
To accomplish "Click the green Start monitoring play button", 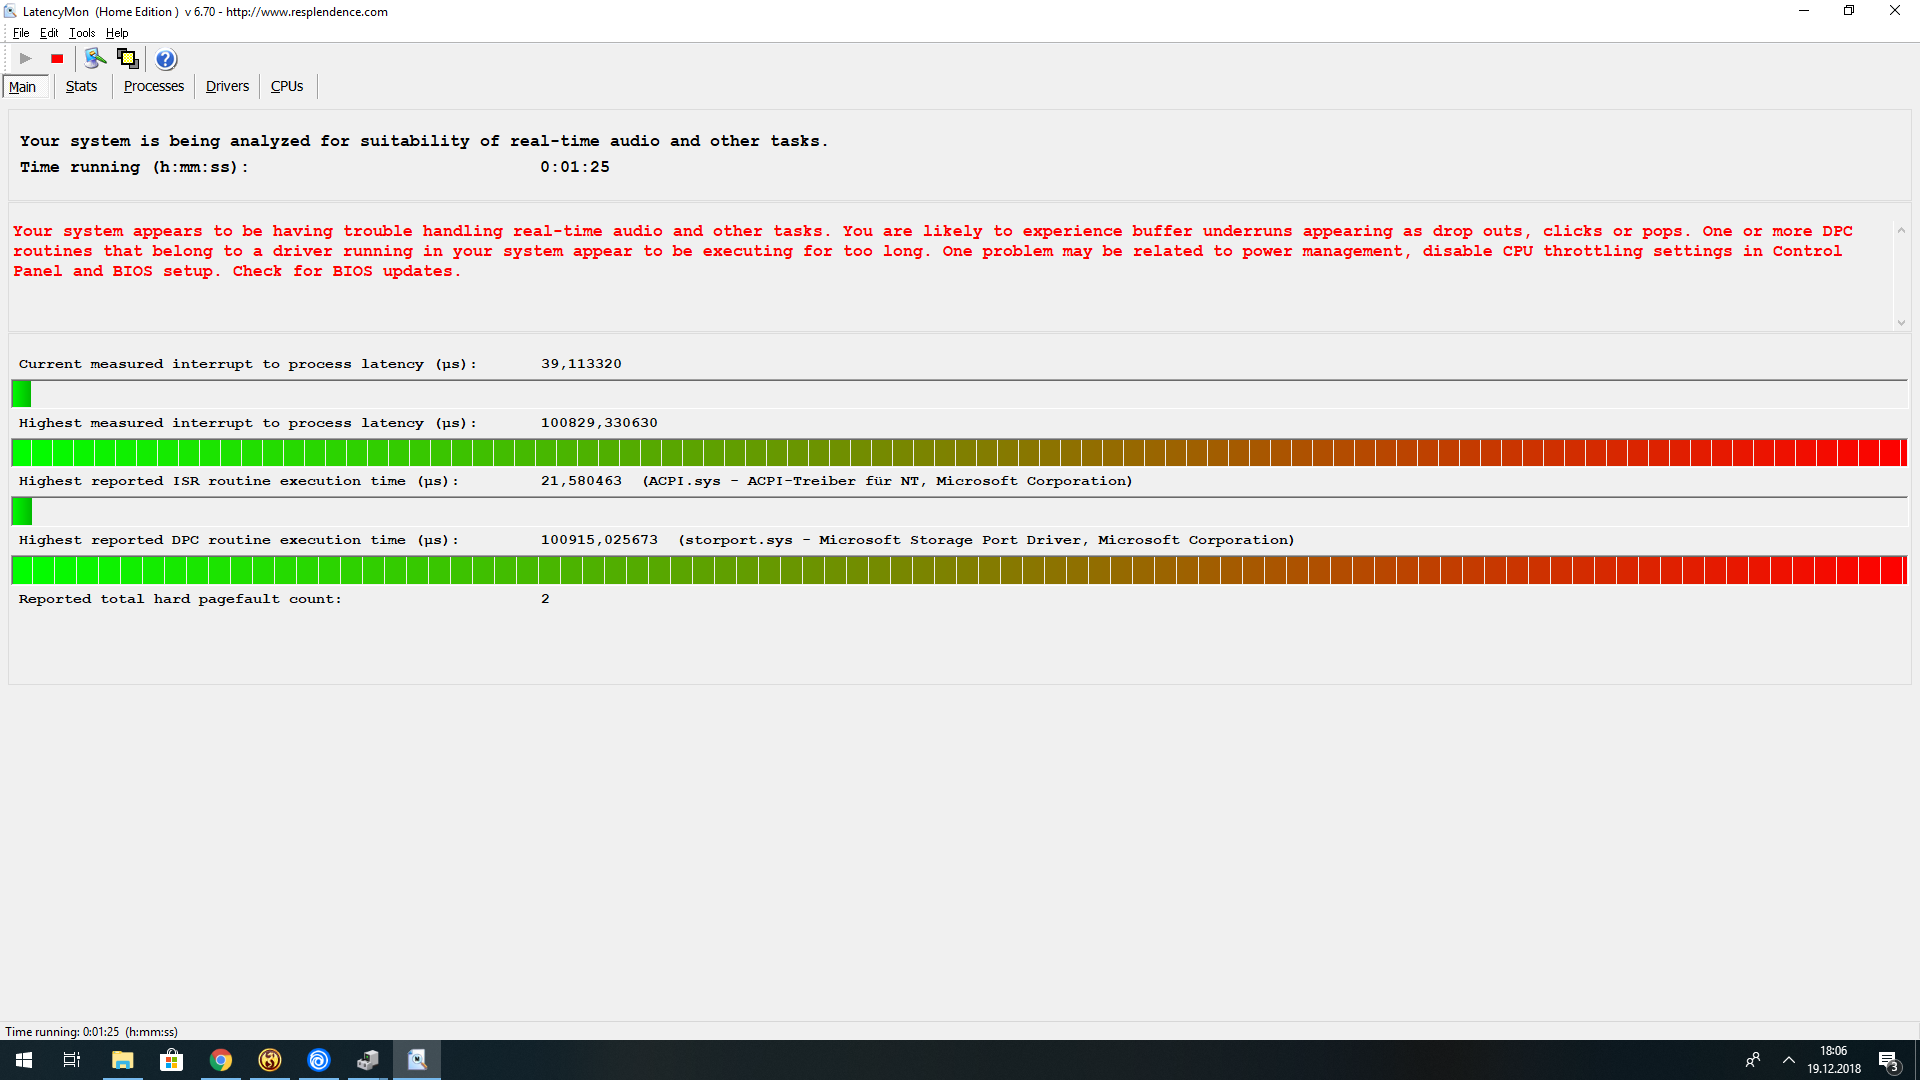I will 26,59.
